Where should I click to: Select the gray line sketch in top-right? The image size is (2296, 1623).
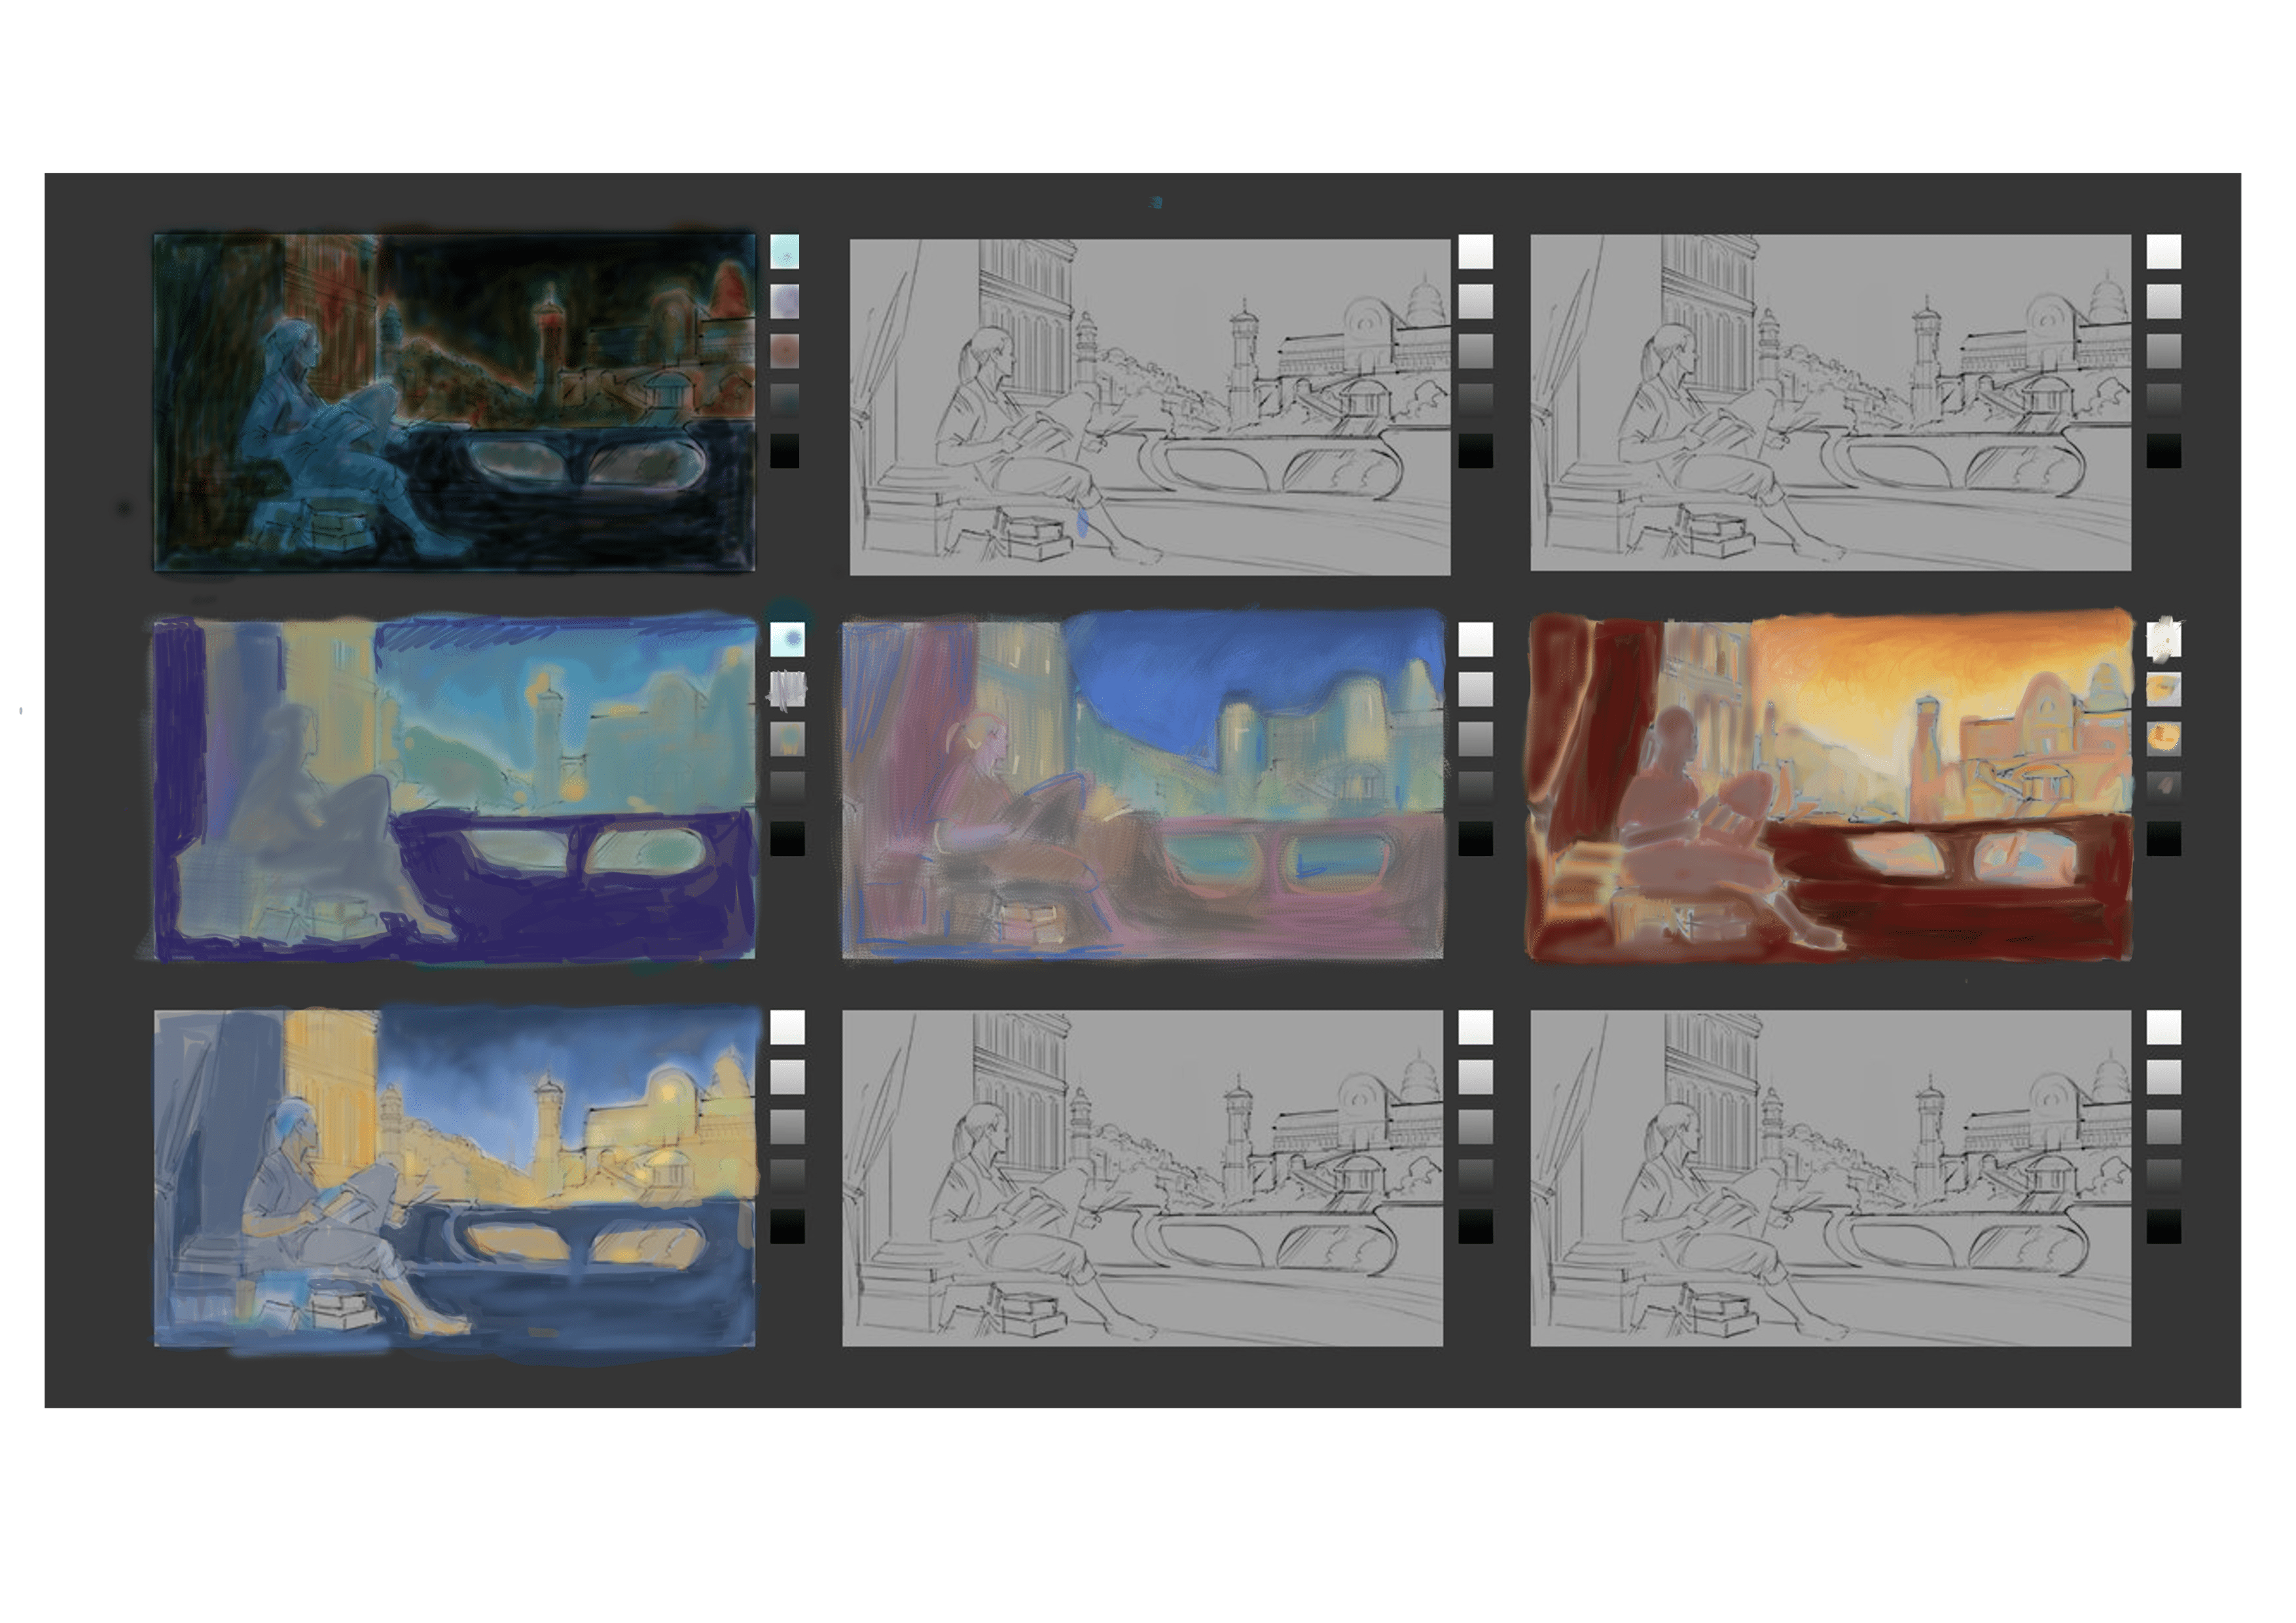coord(1830,402)
